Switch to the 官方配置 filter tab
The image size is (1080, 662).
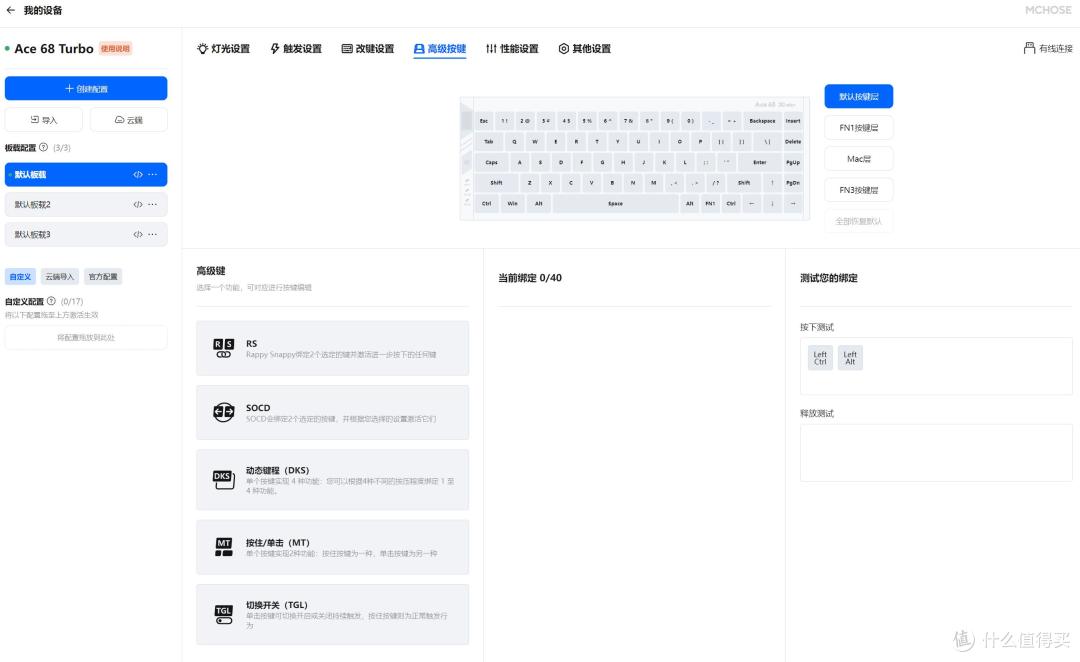[103, 276]
